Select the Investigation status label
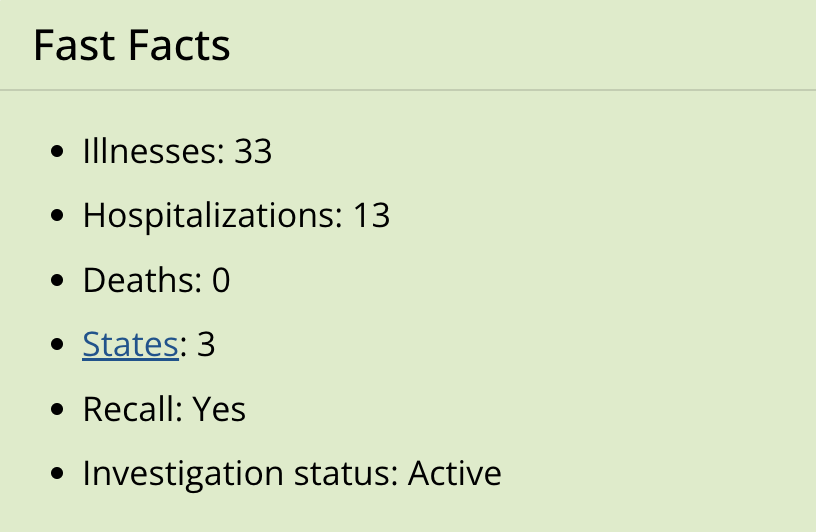The width and height of the screenshot is (816, 532). tap(238, 472)
